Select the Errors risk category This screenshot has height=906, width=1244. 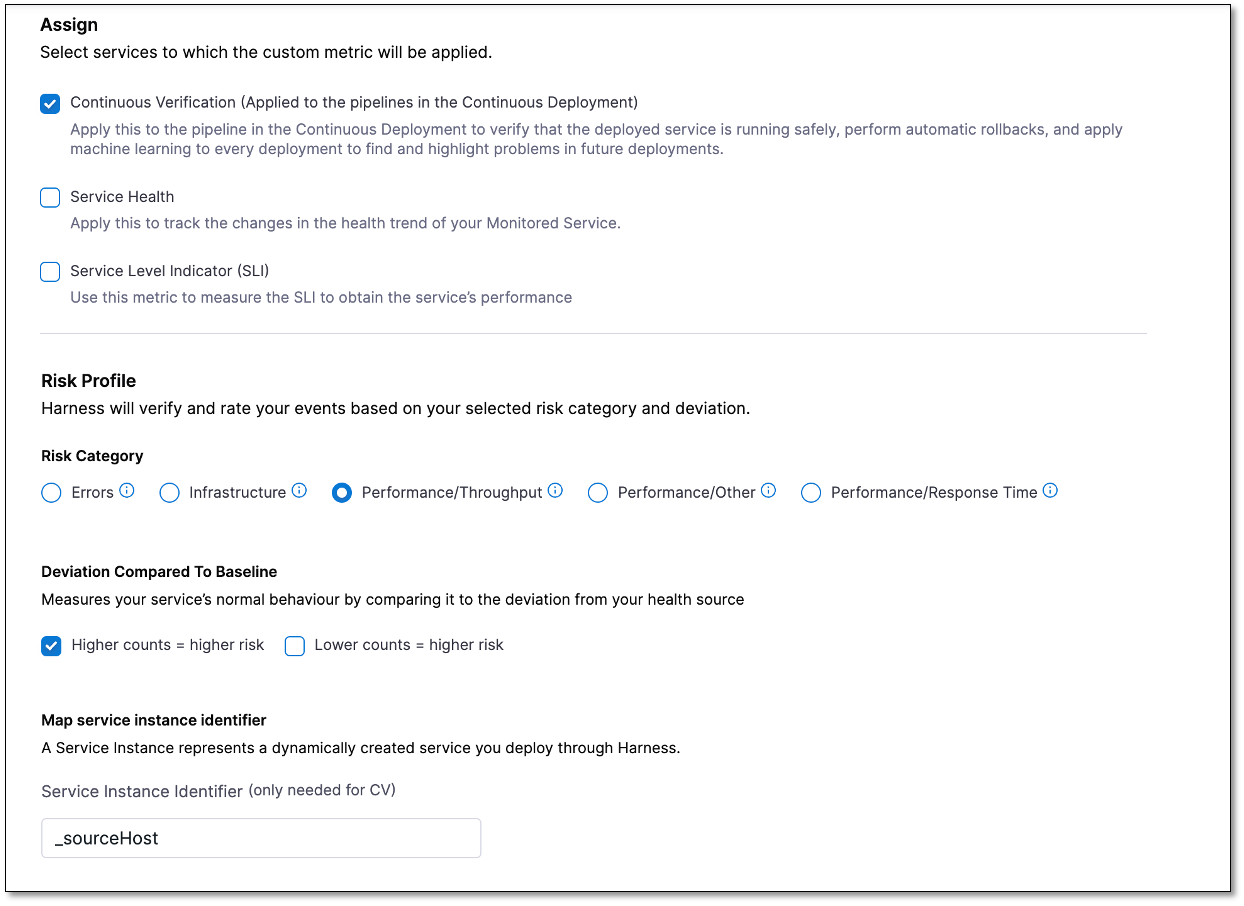51,492
